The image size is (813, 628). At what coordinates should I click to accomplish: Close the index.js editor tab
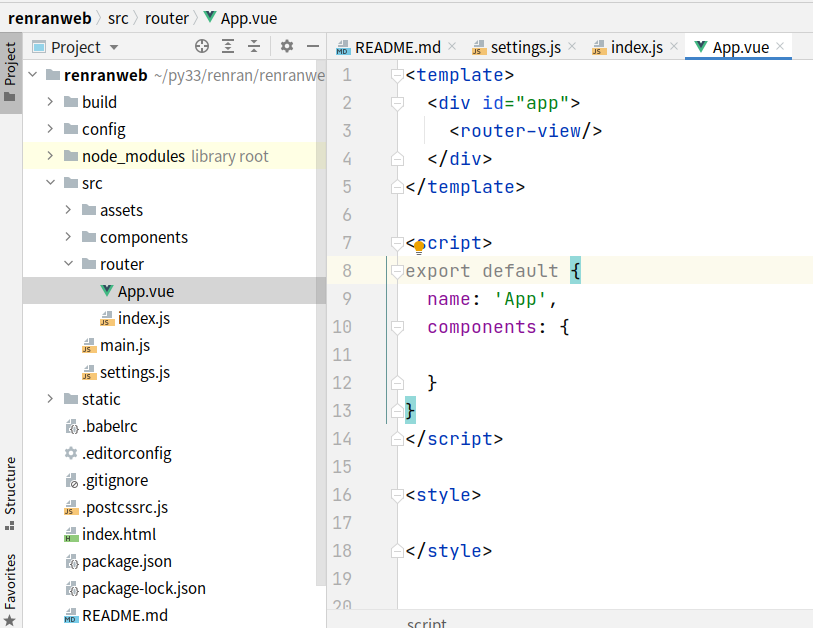674,46
